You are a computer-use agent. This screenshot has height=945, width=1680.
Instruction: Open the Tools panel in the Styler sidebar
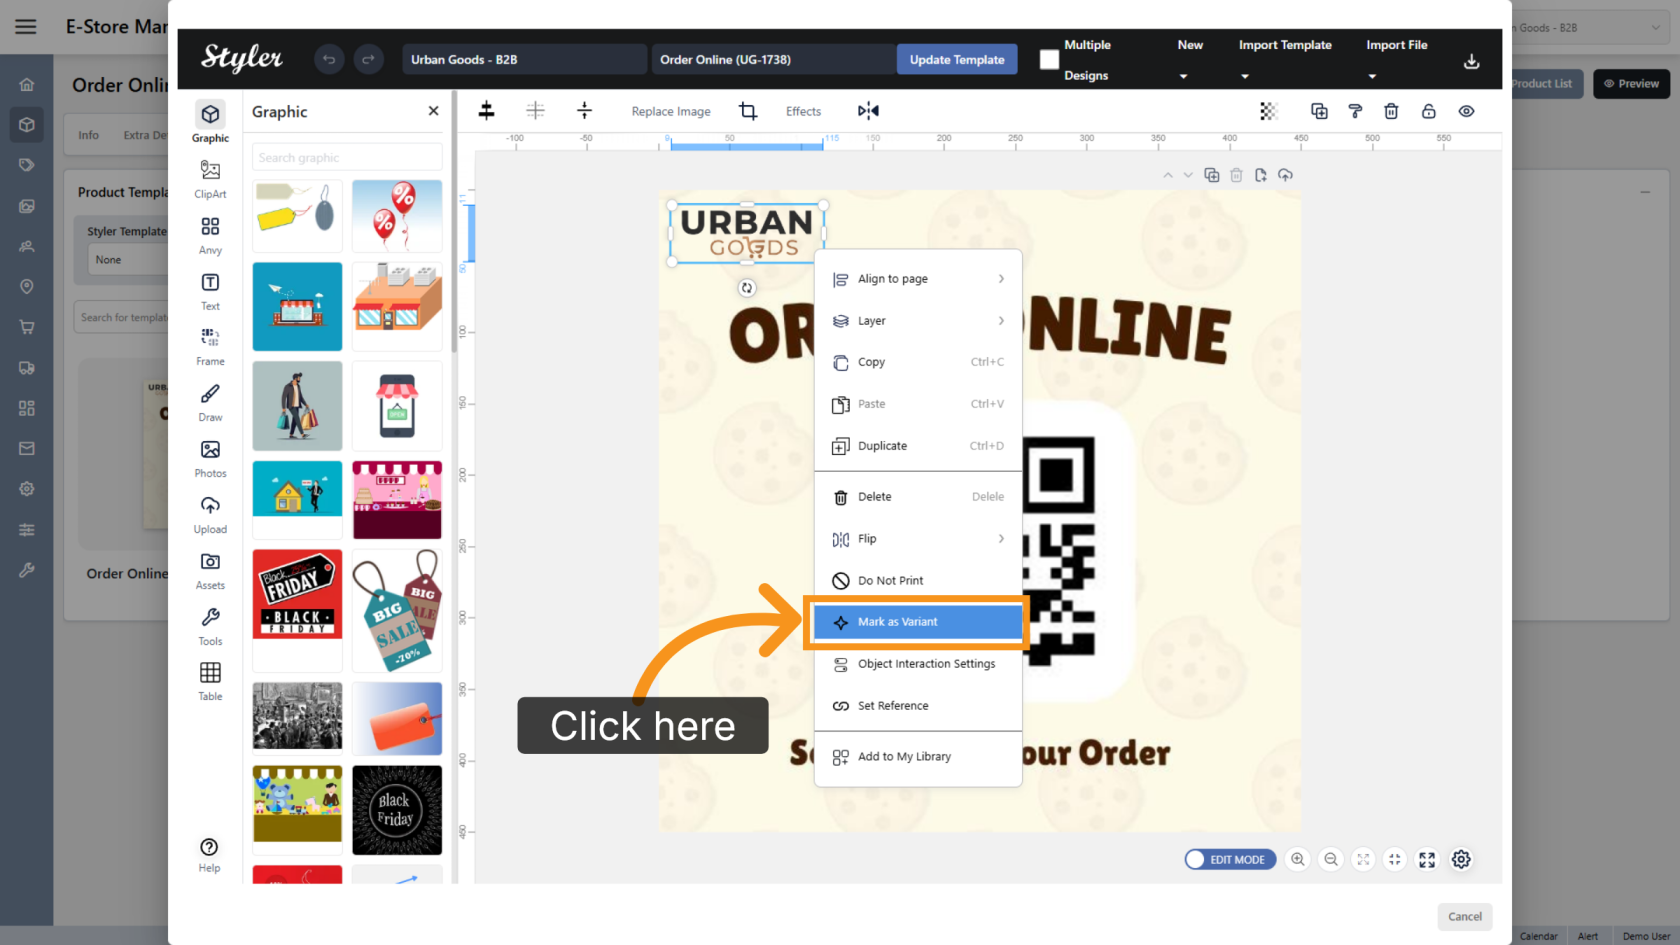pyautogui.click(x=210, y=626)
